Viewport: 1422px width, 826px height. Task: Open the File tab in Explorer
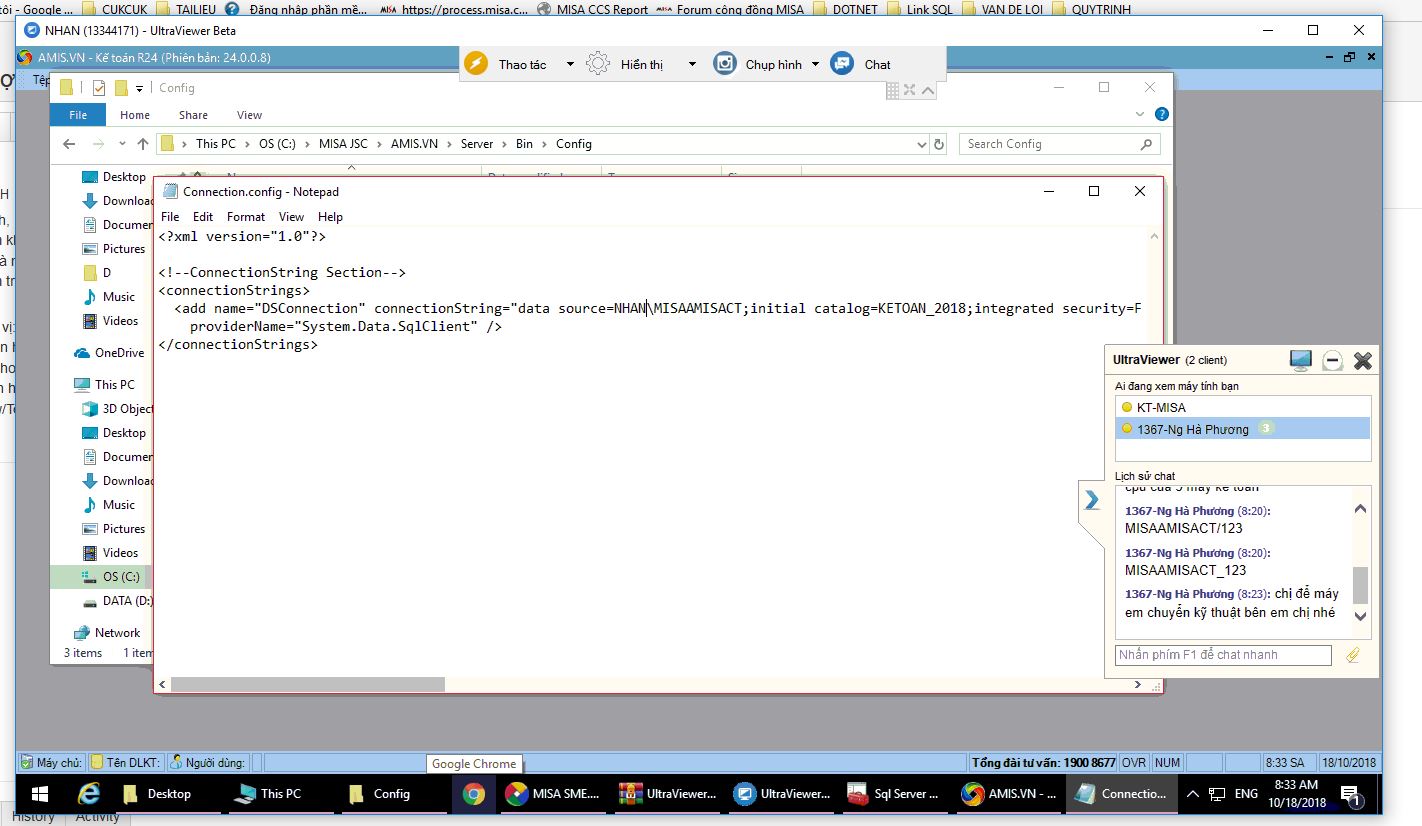tap(78, 115)
